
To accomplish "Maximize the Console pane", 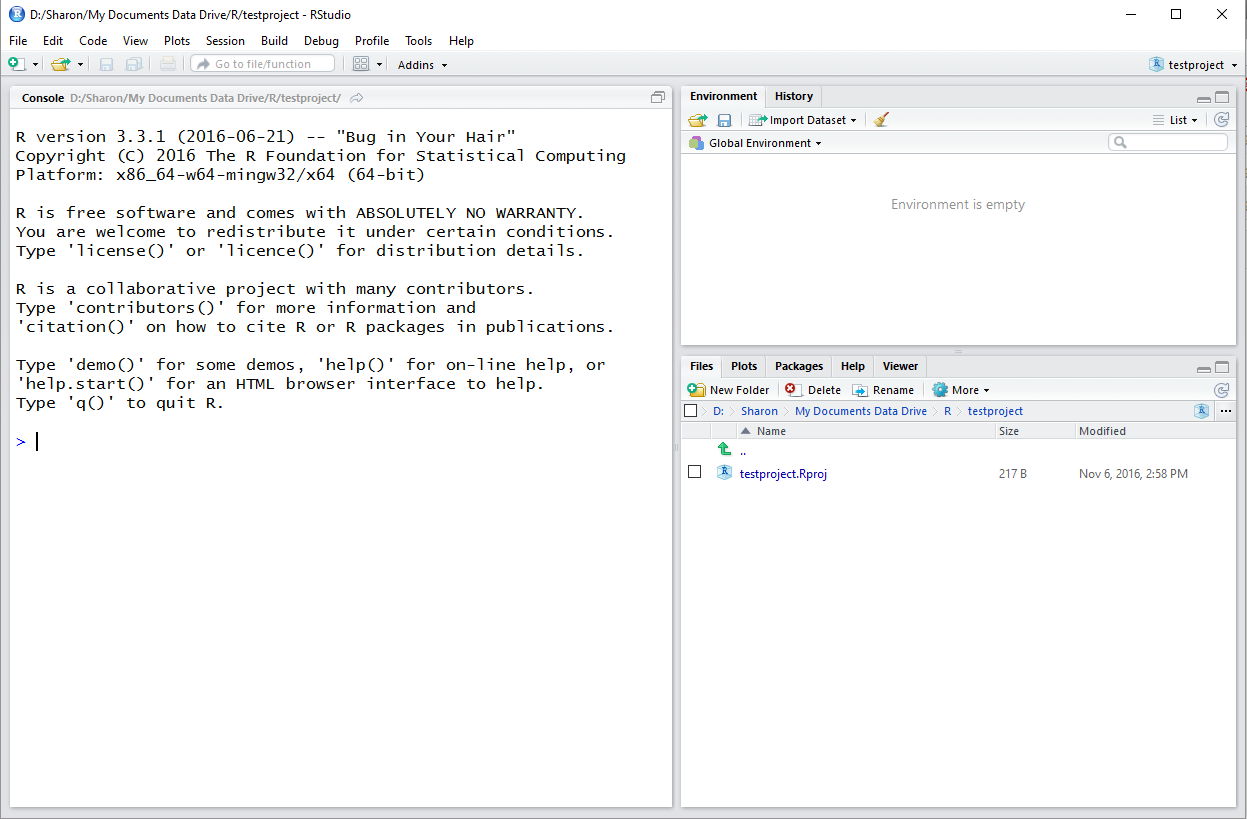I will coord(657,98).
